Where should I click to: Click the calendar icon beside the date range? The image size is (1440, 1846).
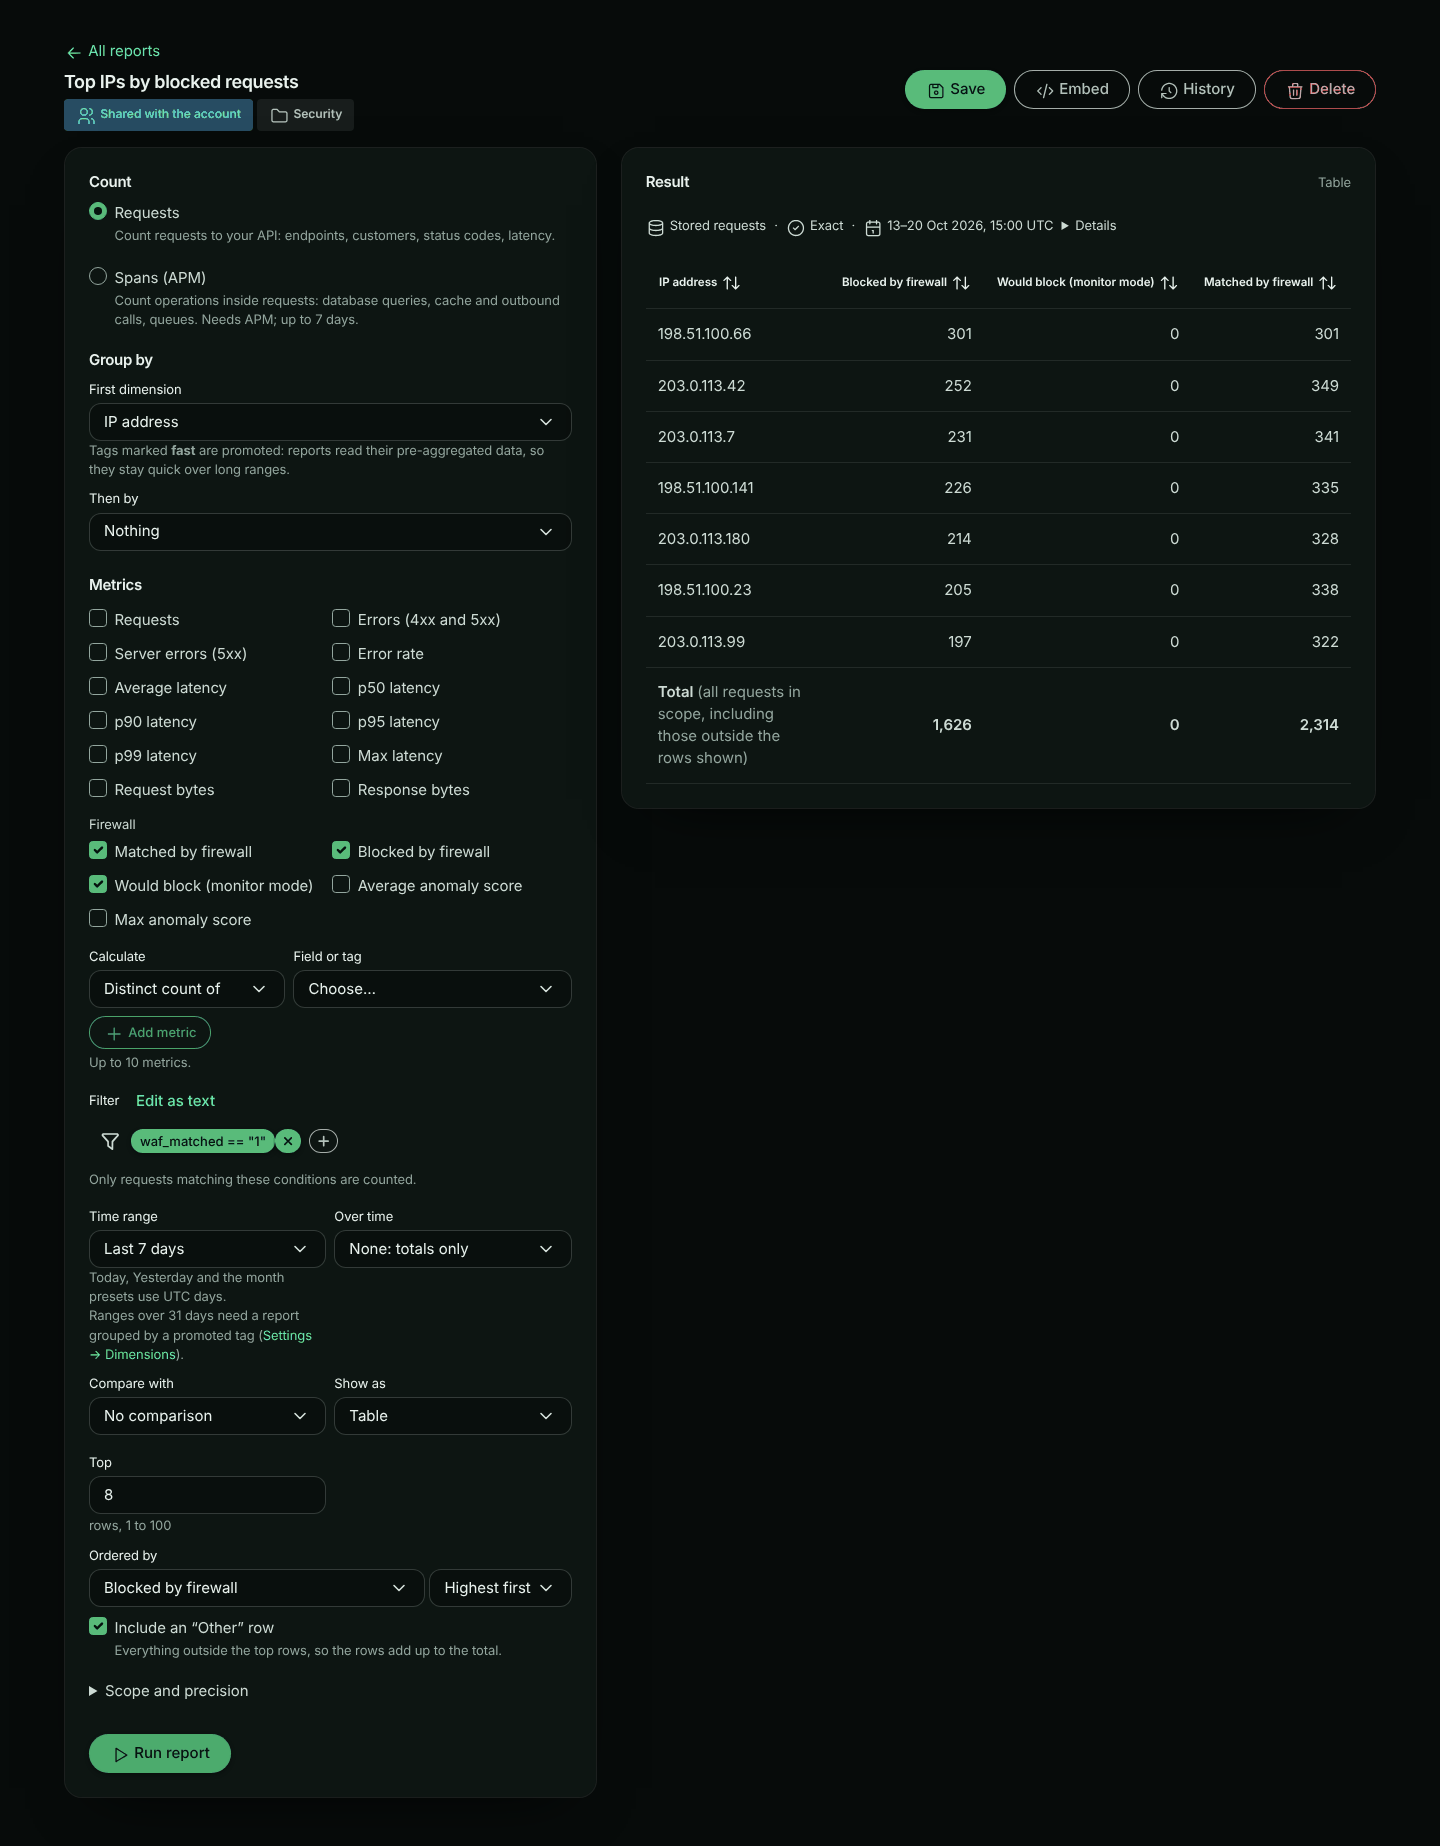point(873,227)
